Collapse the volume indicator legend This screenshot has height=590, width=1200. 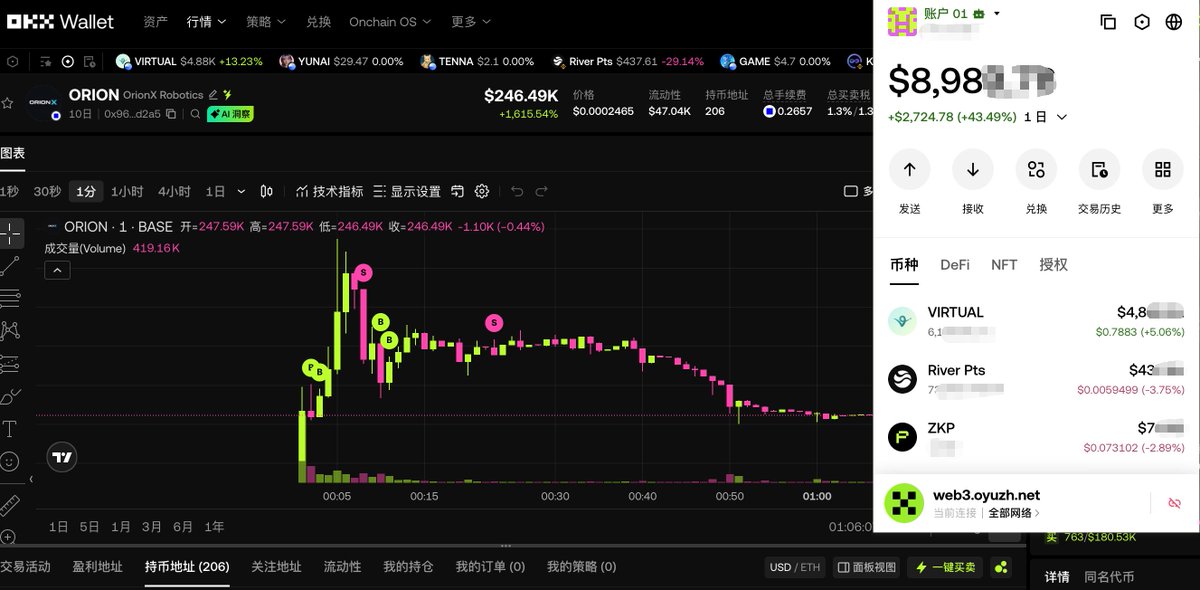pos(56,270)
